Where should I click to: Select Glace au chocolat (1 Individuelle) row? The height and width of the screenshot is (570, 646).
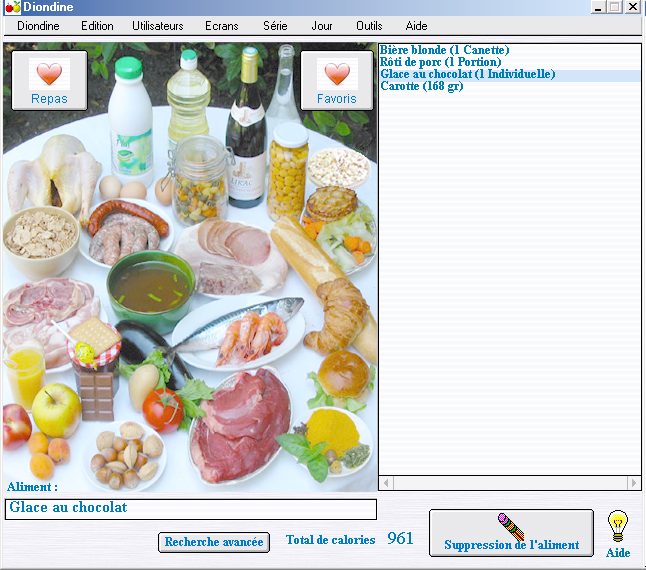[510, 74]
